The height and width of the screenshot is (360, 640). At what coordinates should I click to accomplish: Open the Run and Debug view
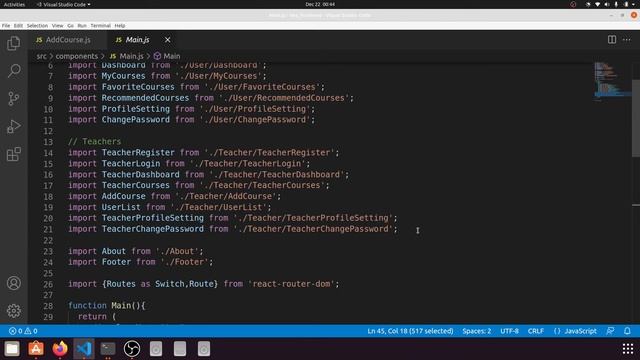pyautogui.click(x=13, y=126)
